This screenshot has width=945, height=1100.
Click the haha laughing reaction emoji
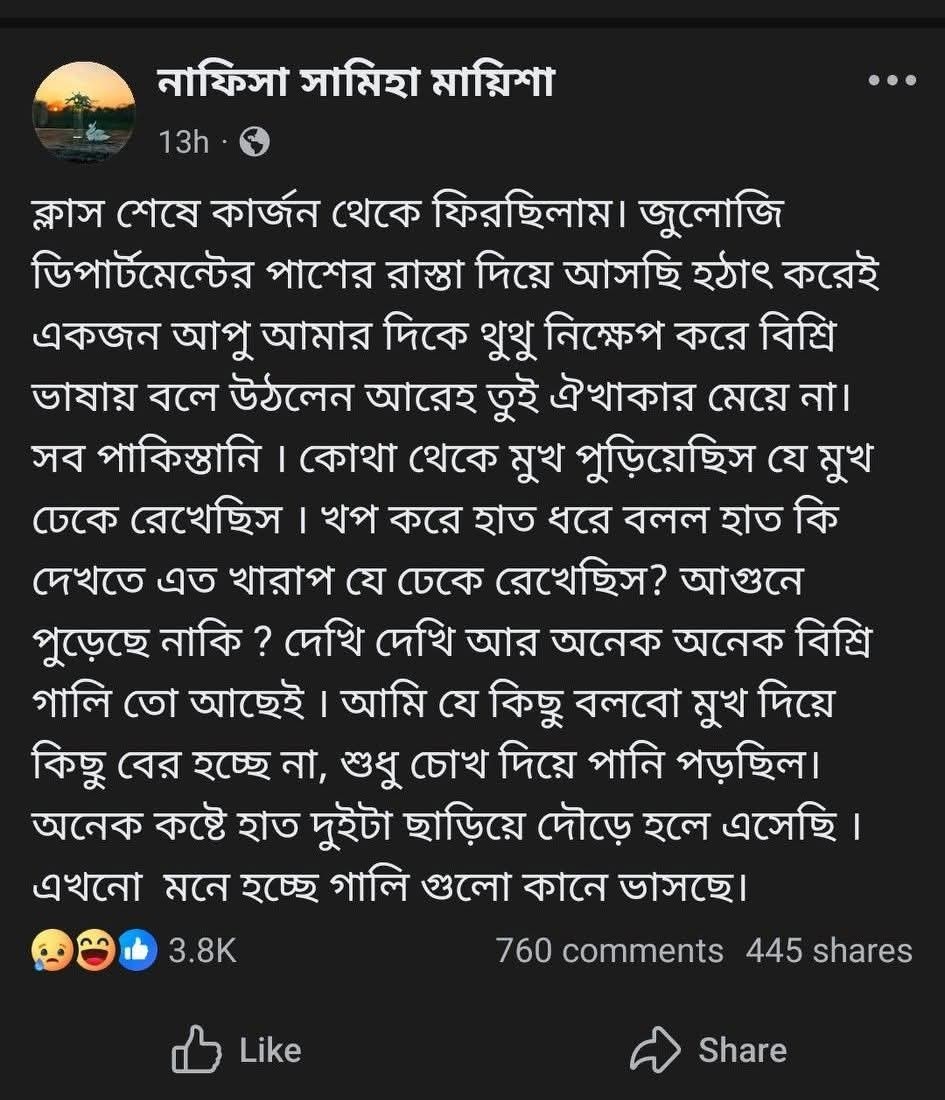click(x=95, y=950)
